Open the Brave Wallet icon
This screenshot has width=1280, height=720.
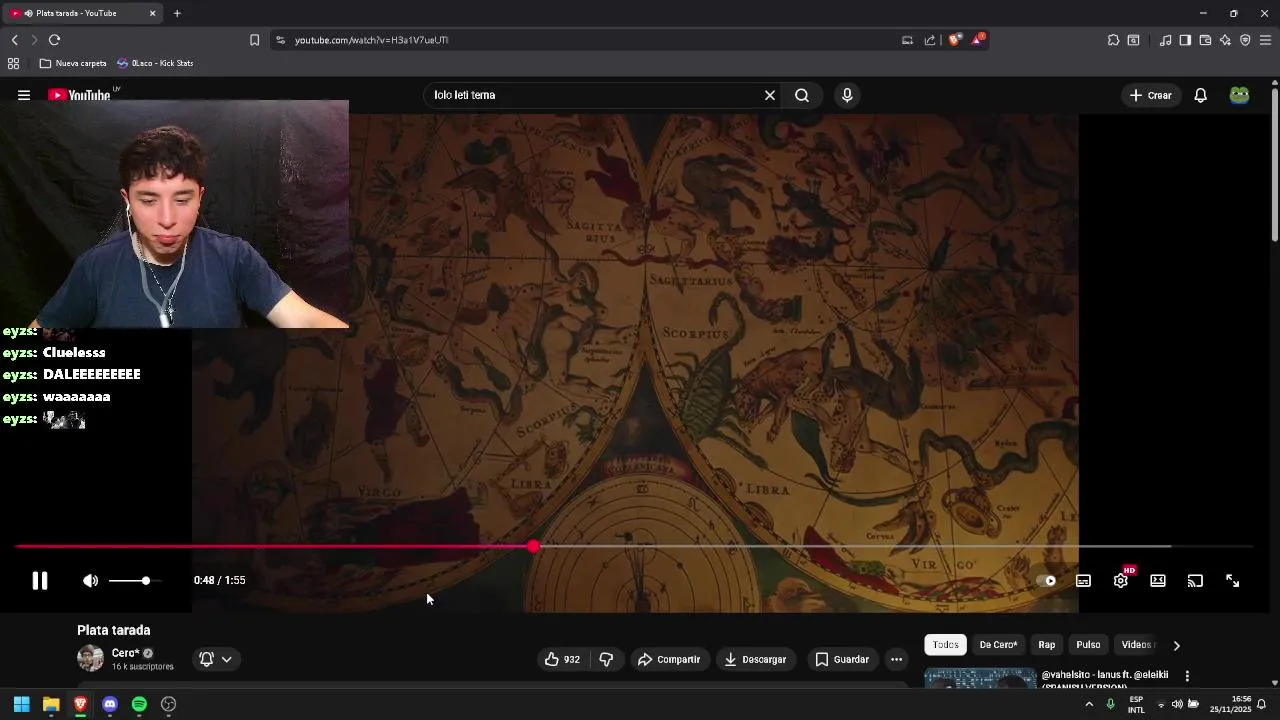pos(1205,40)
